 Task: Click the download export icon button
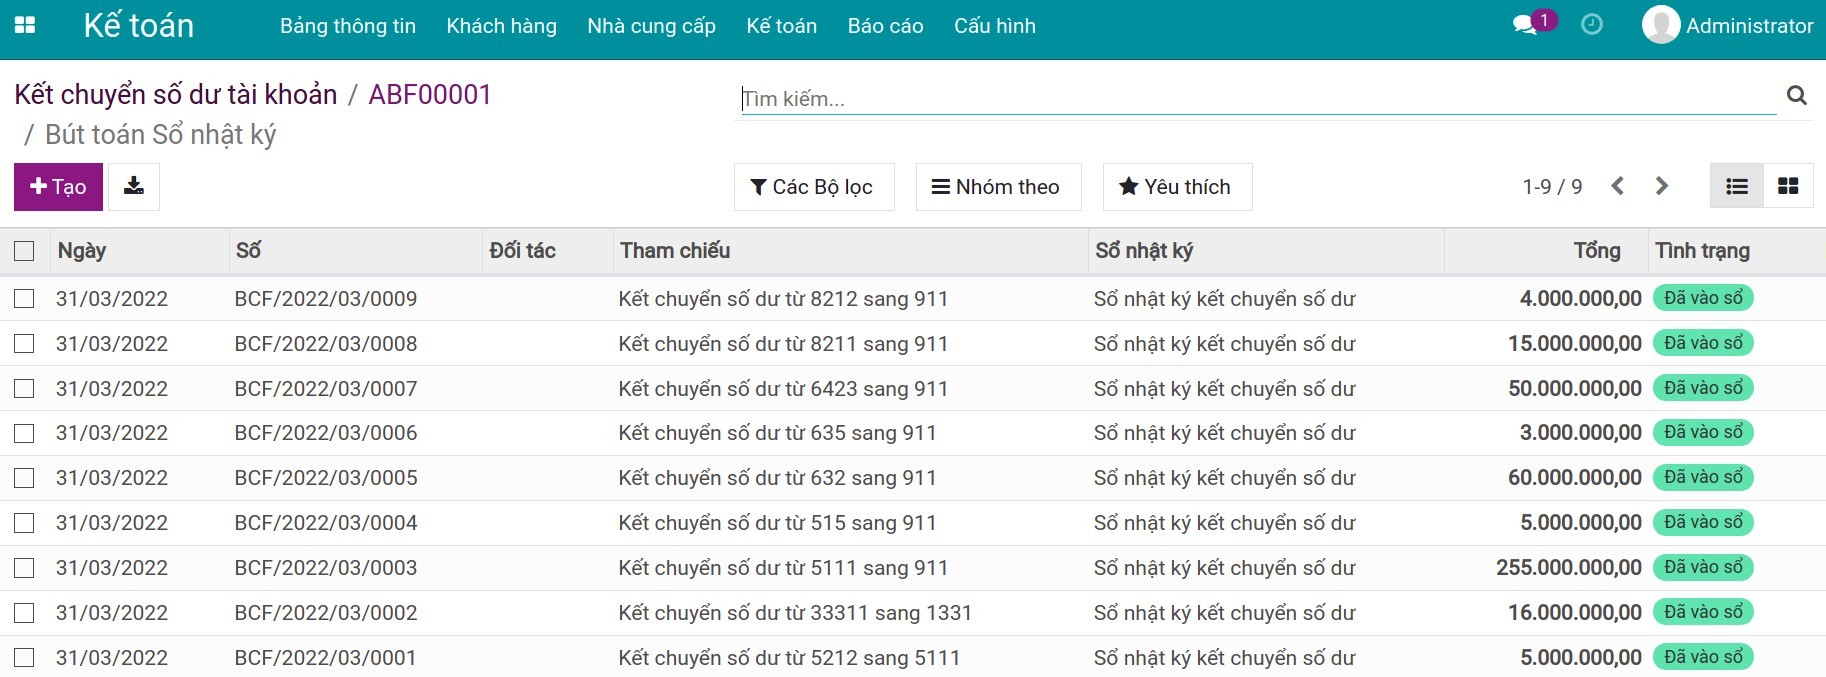pos(134,187)
